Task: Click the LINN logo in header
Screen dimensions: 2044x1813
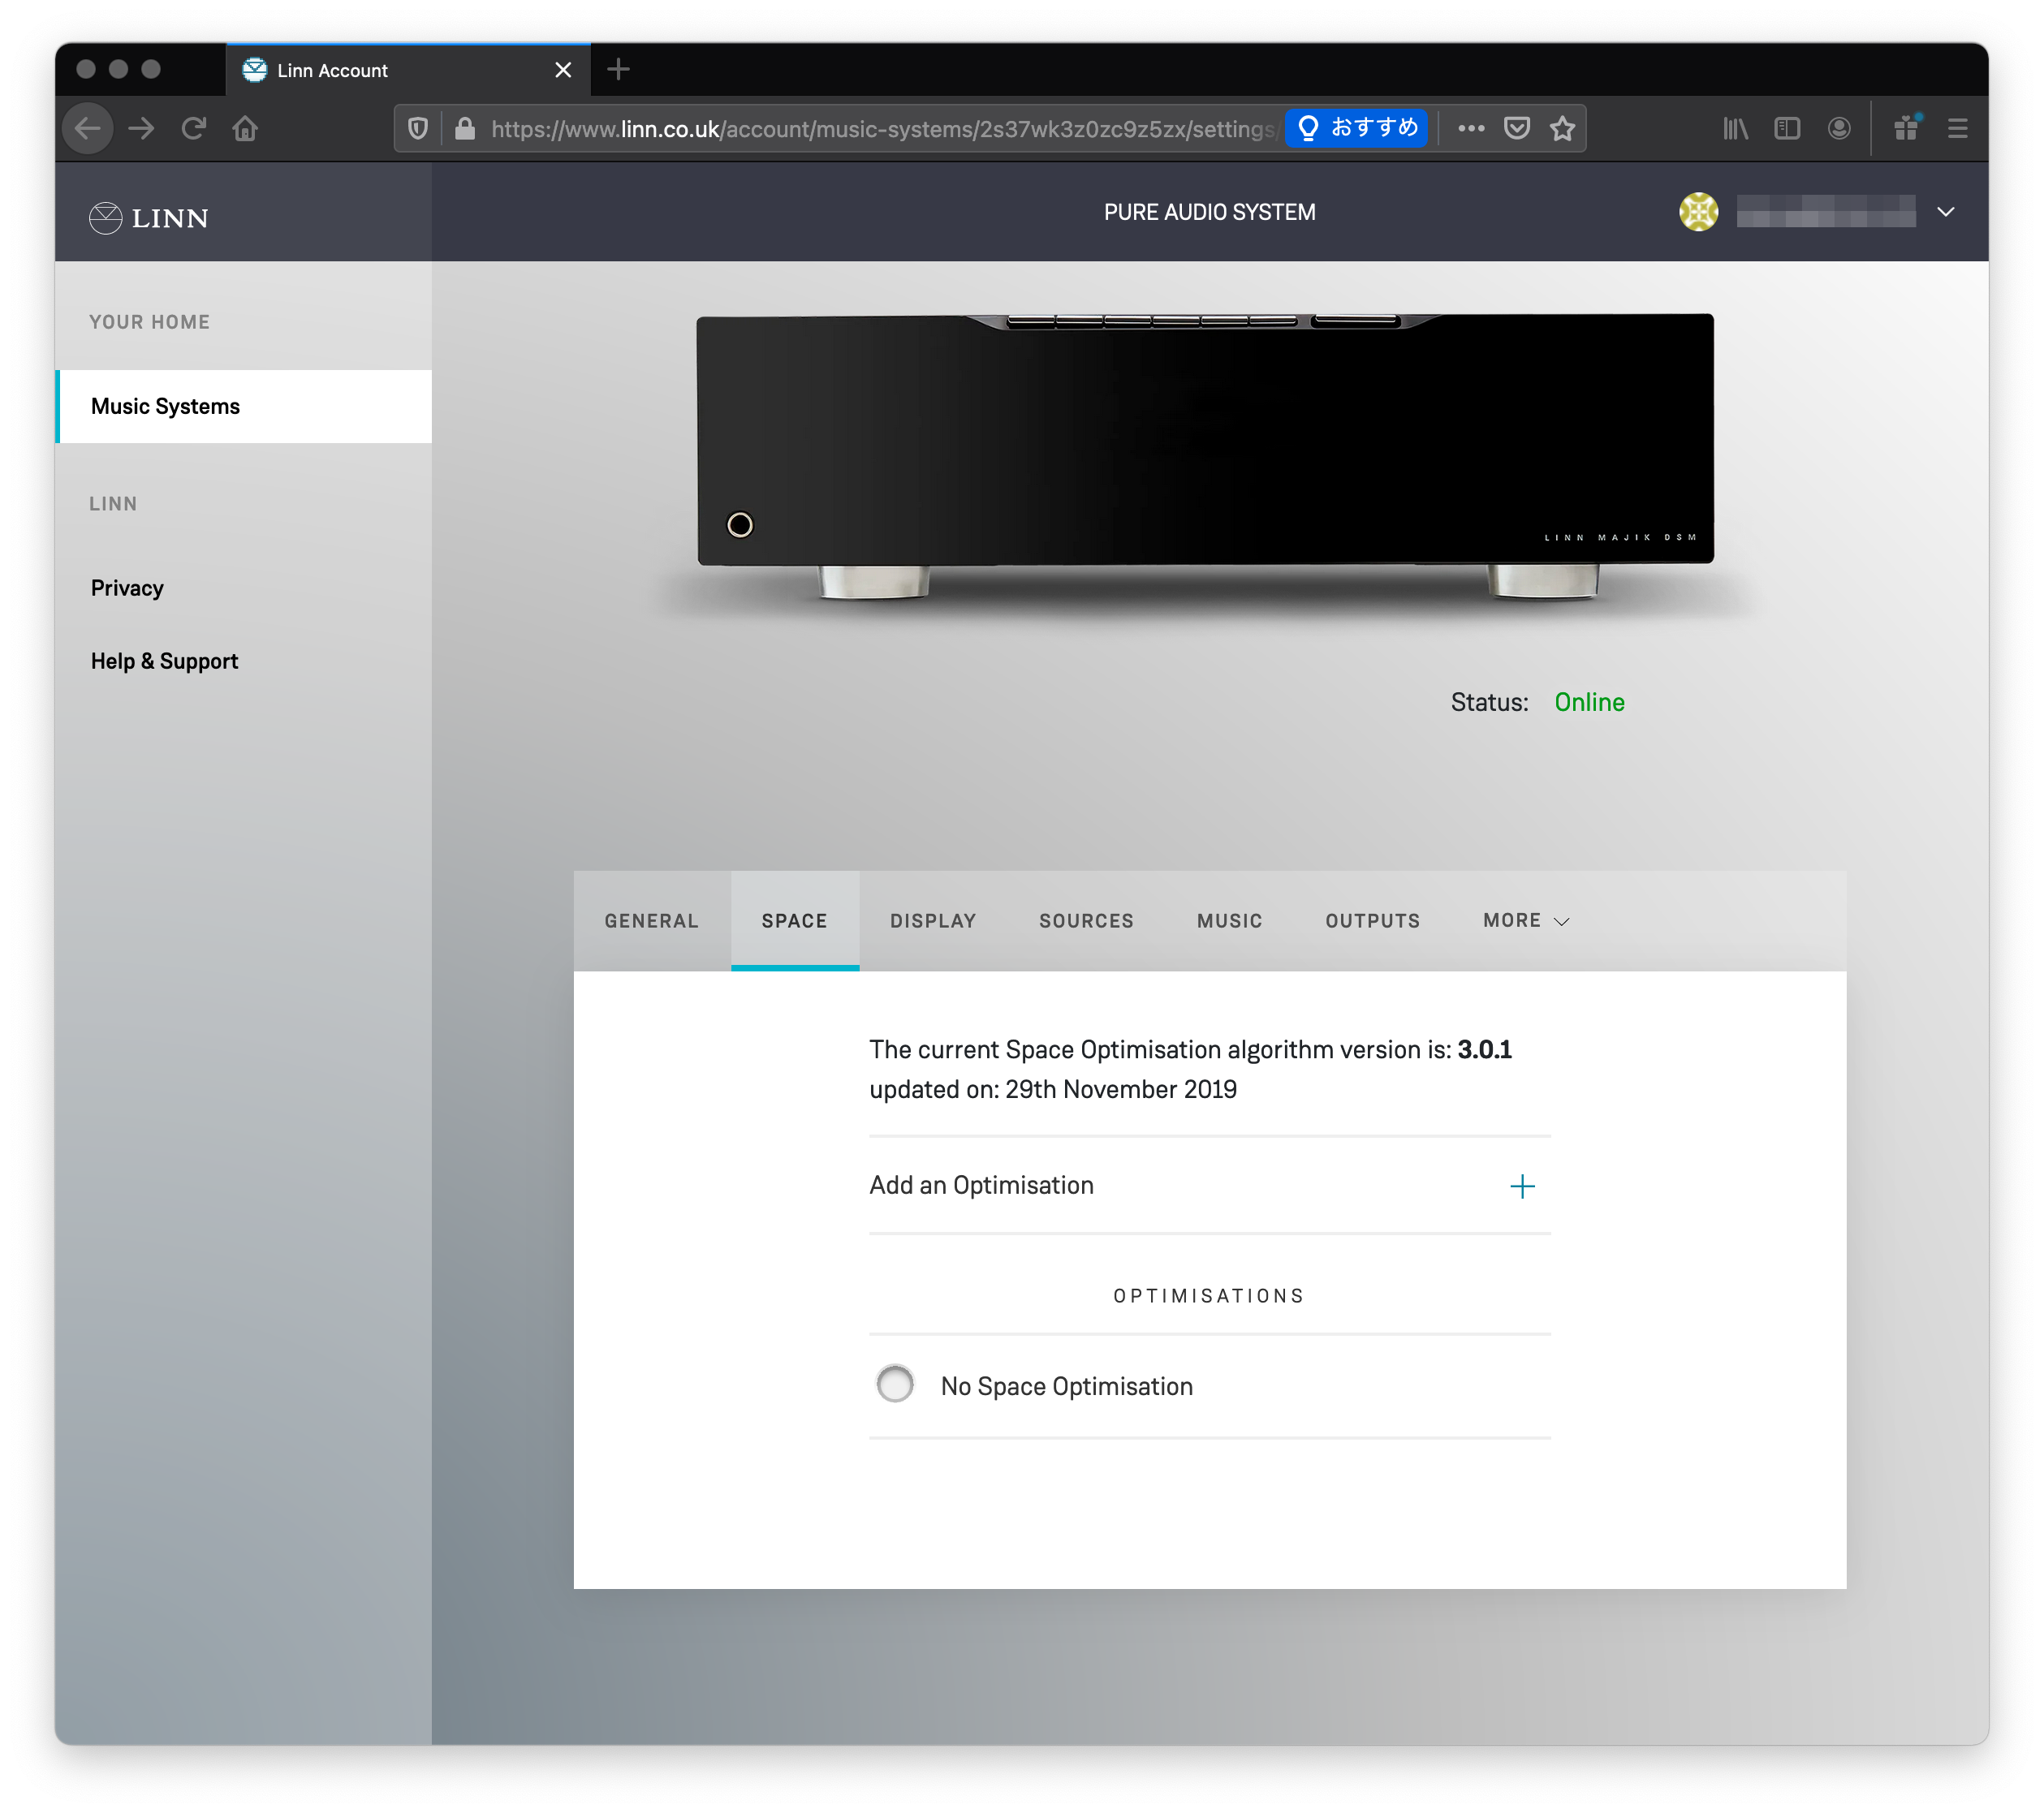Action: point(148,217)
